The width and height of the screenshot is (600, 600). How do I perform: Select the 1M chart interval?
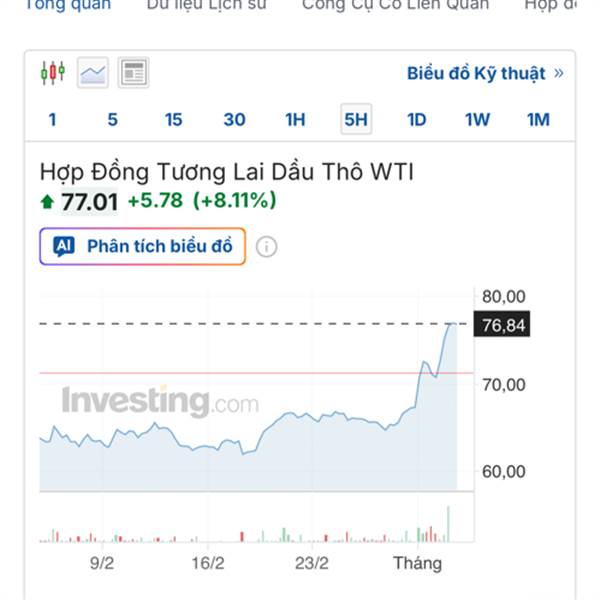pos(538,120)
